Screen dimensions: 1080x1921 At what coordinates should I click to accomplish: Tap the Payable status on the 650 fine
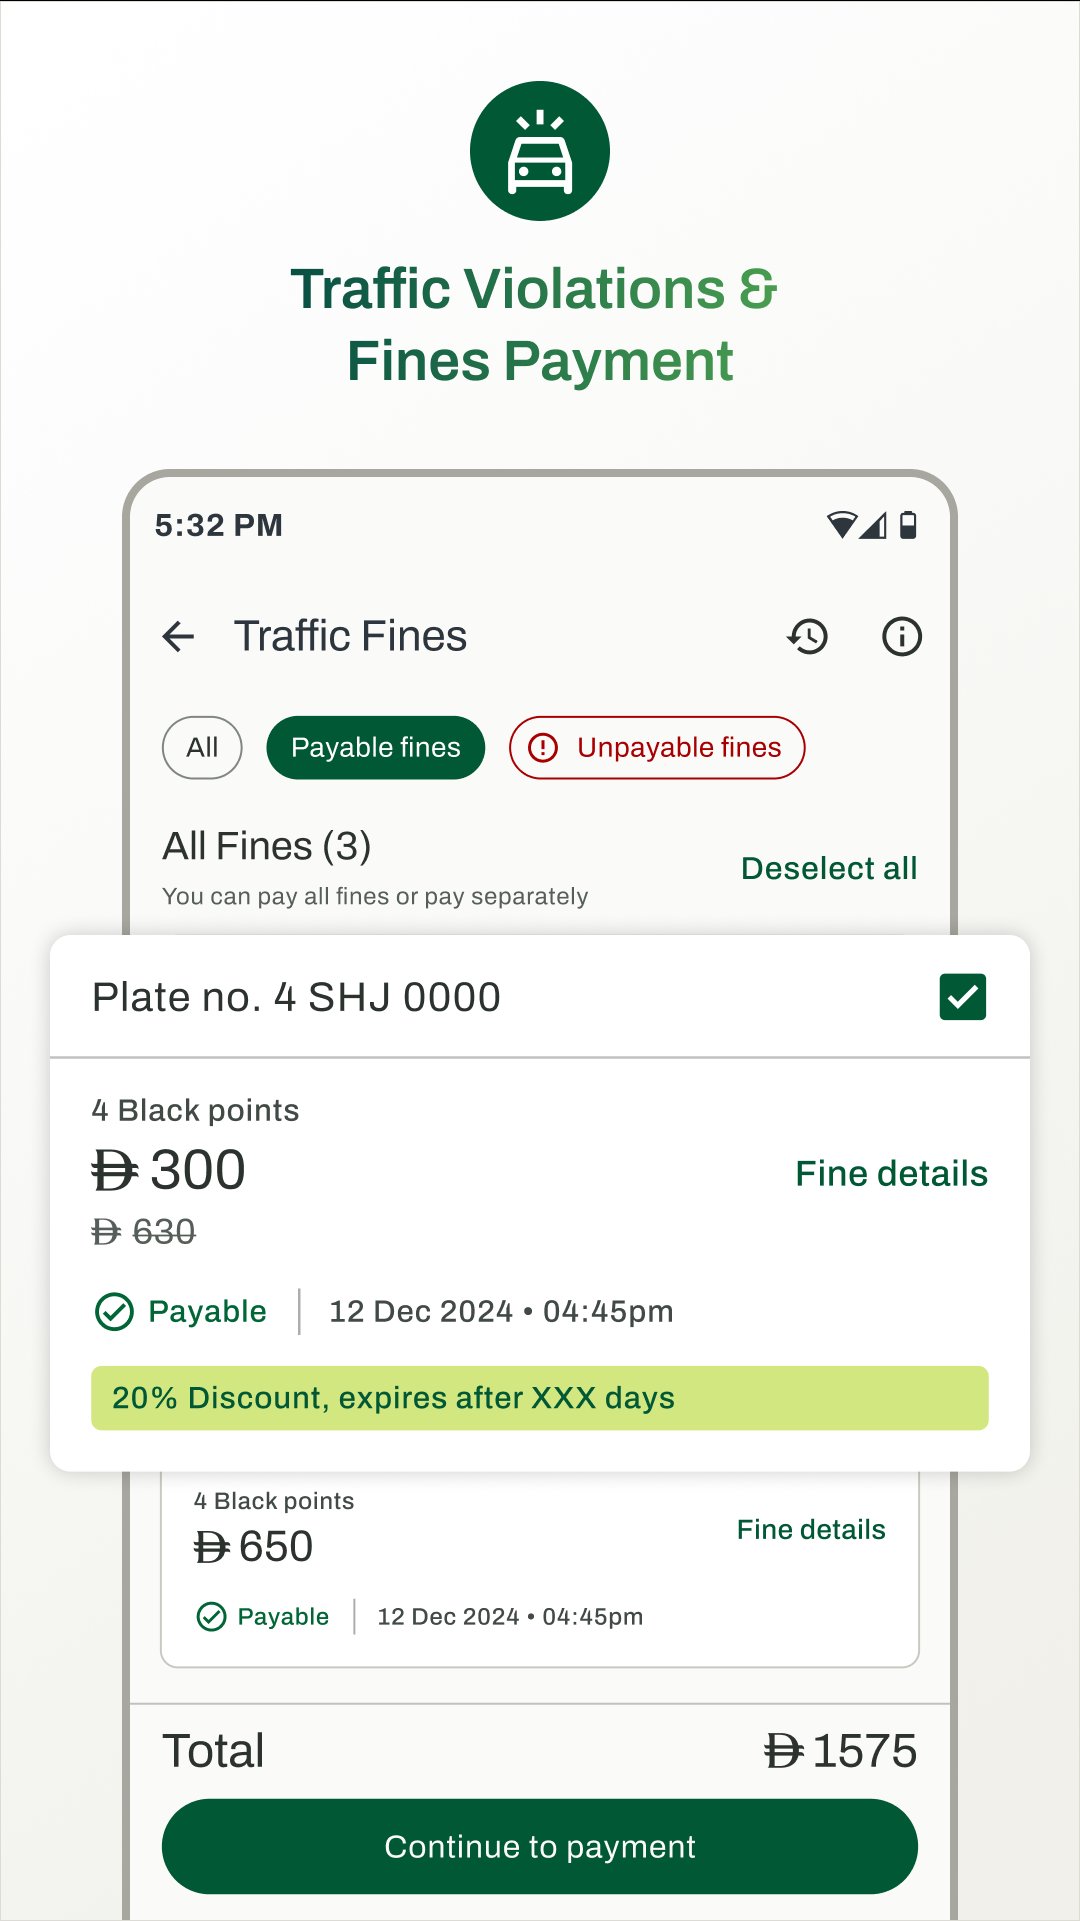click(263, 1616)
